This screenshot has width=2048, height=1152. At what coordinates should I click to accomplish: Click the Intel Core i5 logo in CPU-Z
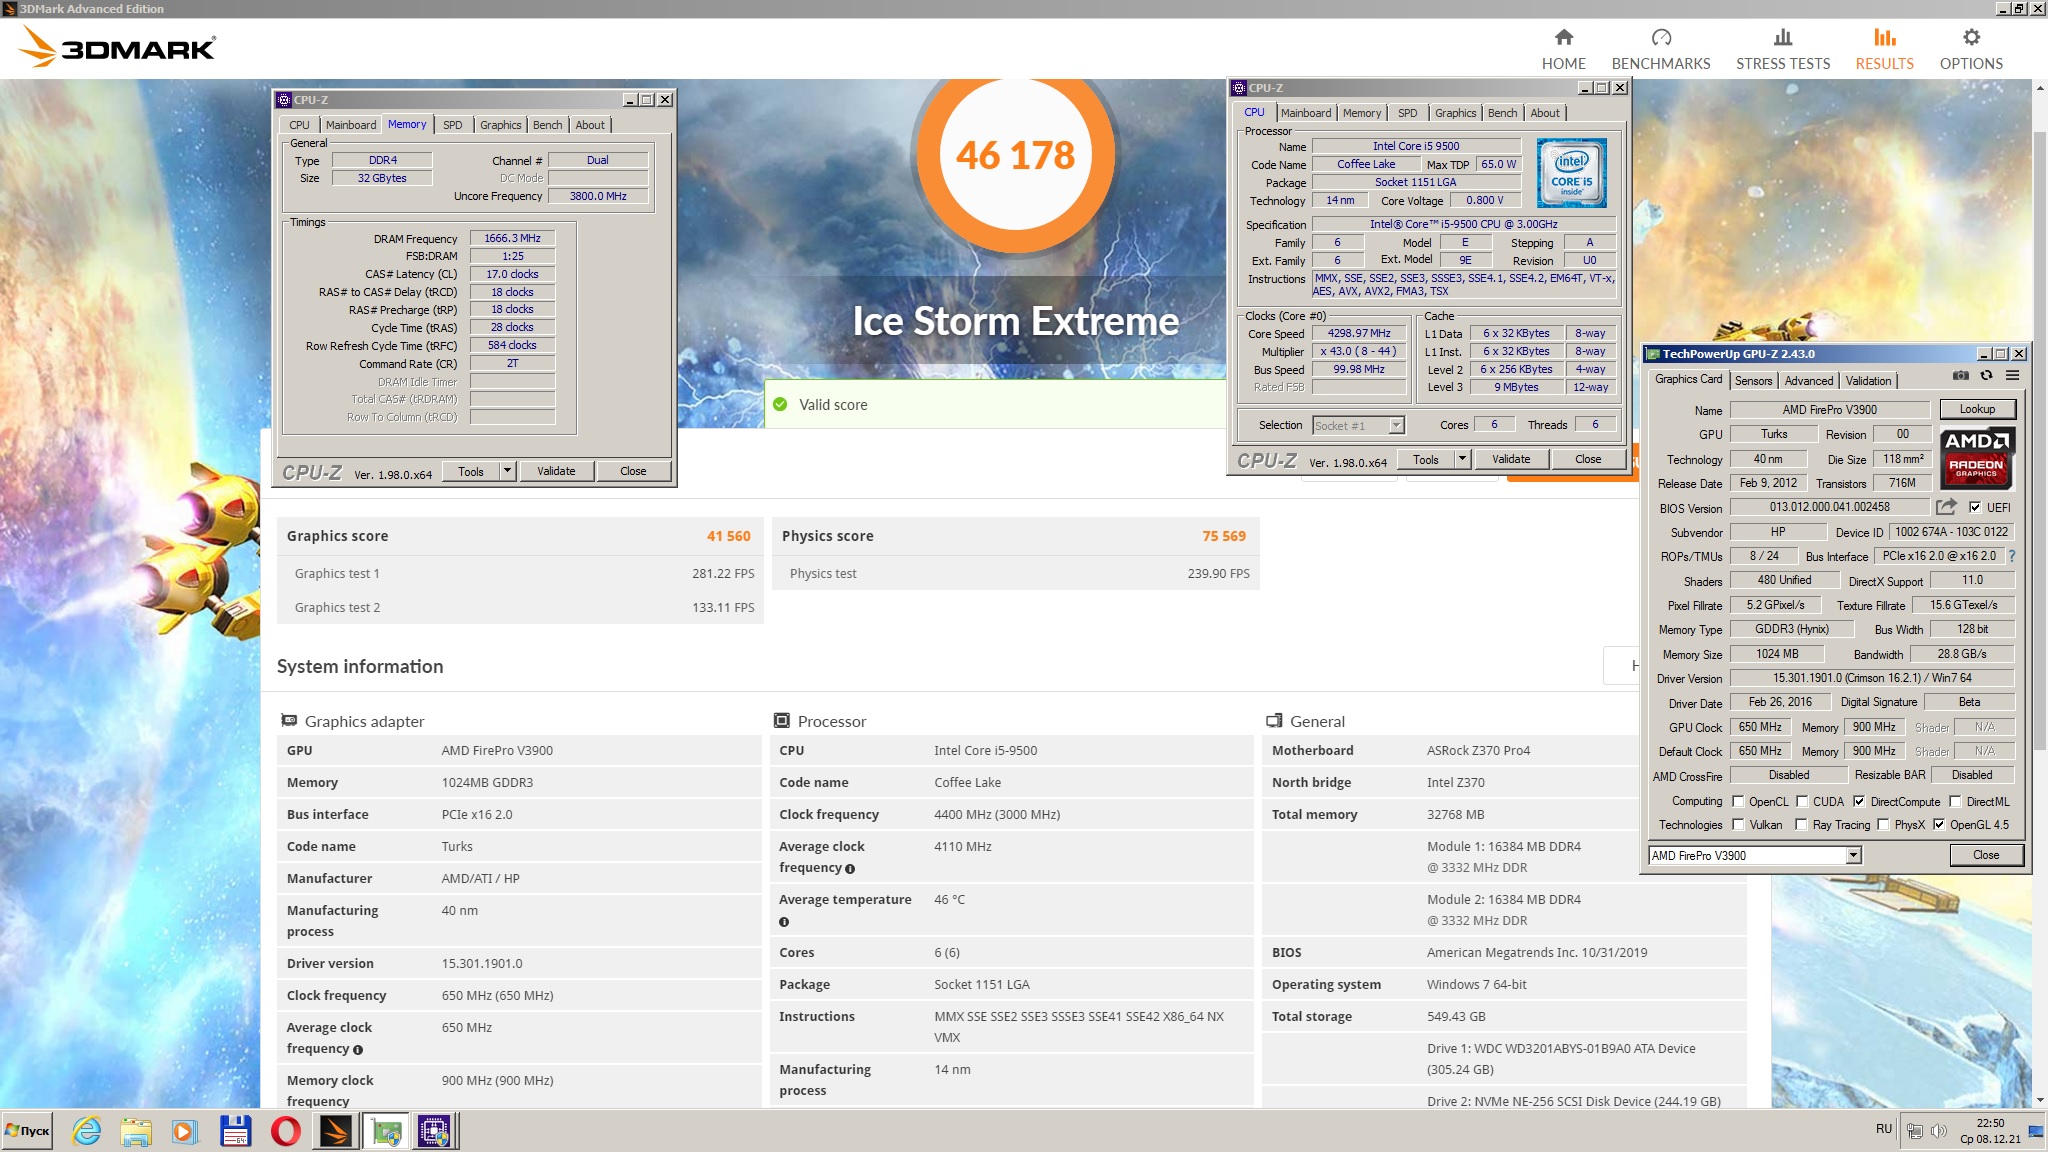[x=1571, y=173]
